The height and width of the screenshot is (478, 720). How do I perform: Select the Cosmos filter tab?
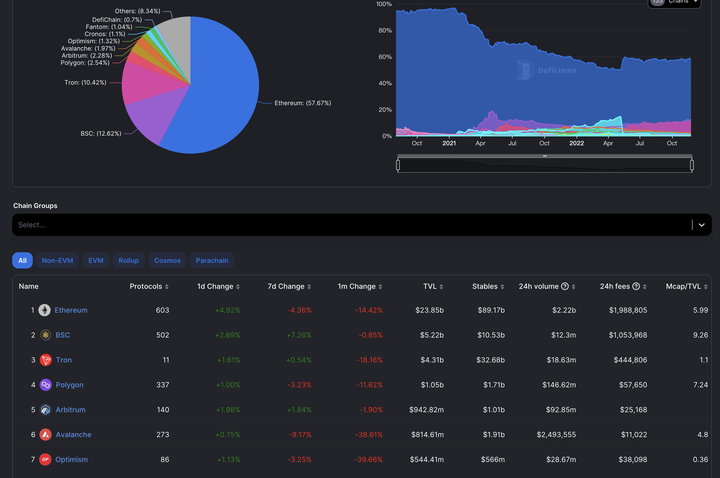pyautogui.click(x=167, y=260)
